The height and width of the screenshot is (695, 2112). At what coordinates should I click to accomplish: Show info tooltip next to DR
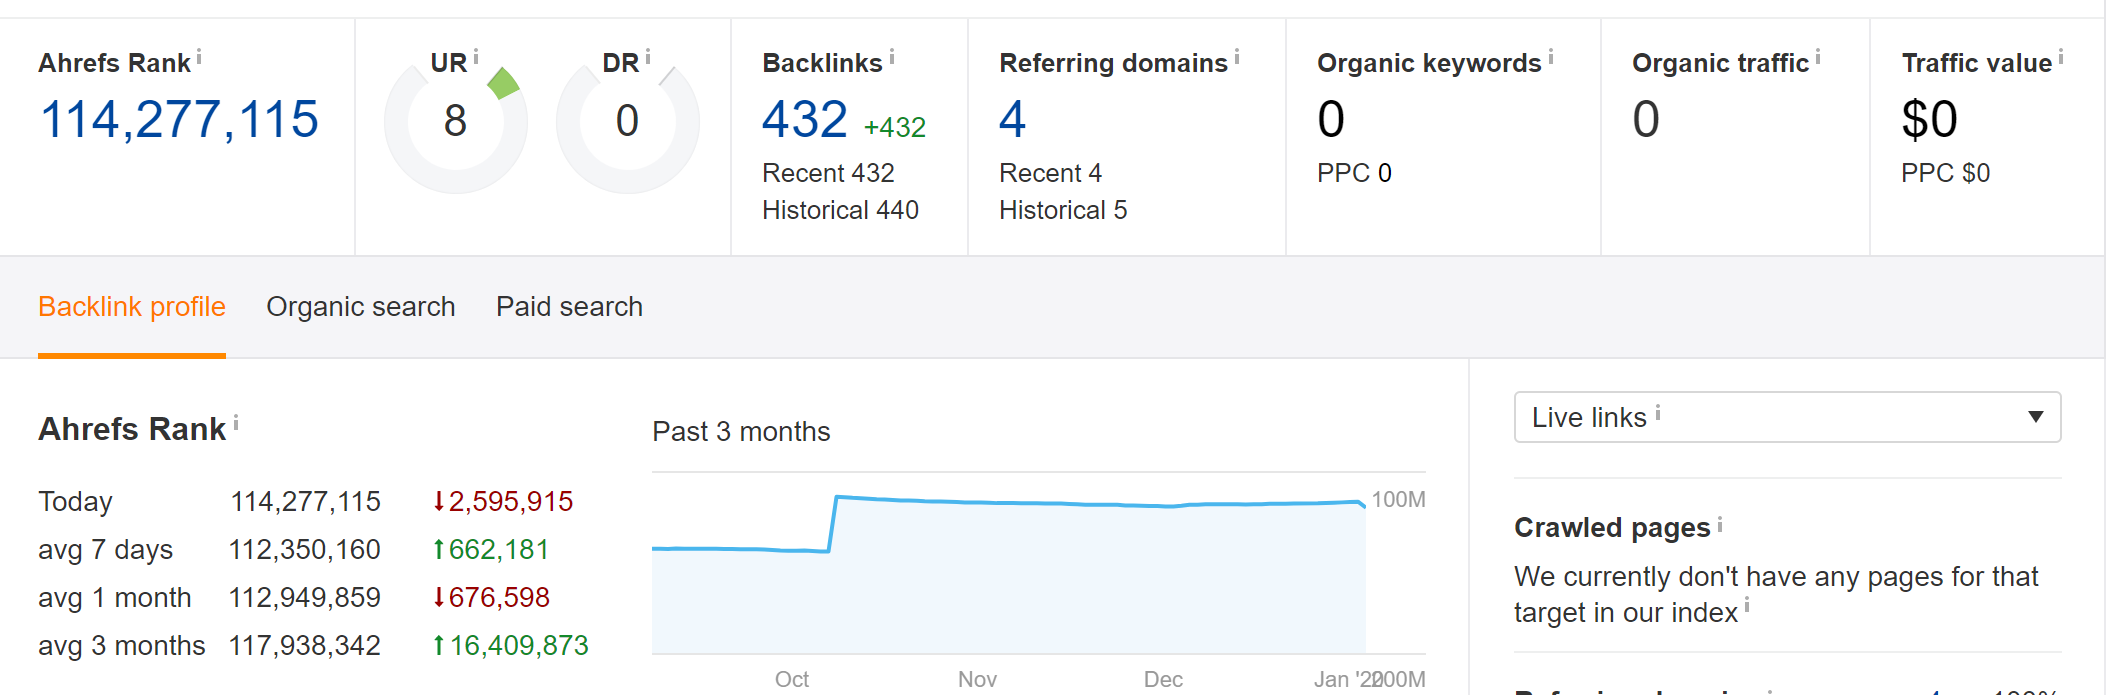click(x=648, y=57)
